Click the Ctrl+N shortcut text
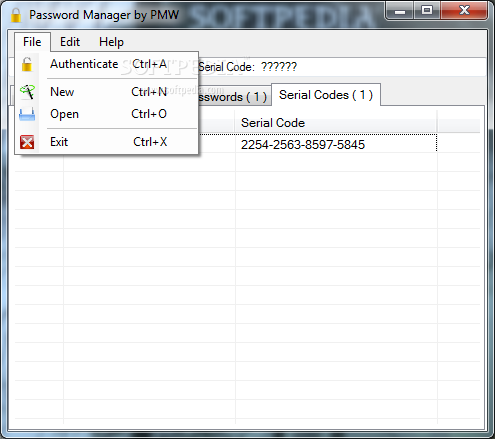Screen dimensions: 495x439 pos(149,92)
